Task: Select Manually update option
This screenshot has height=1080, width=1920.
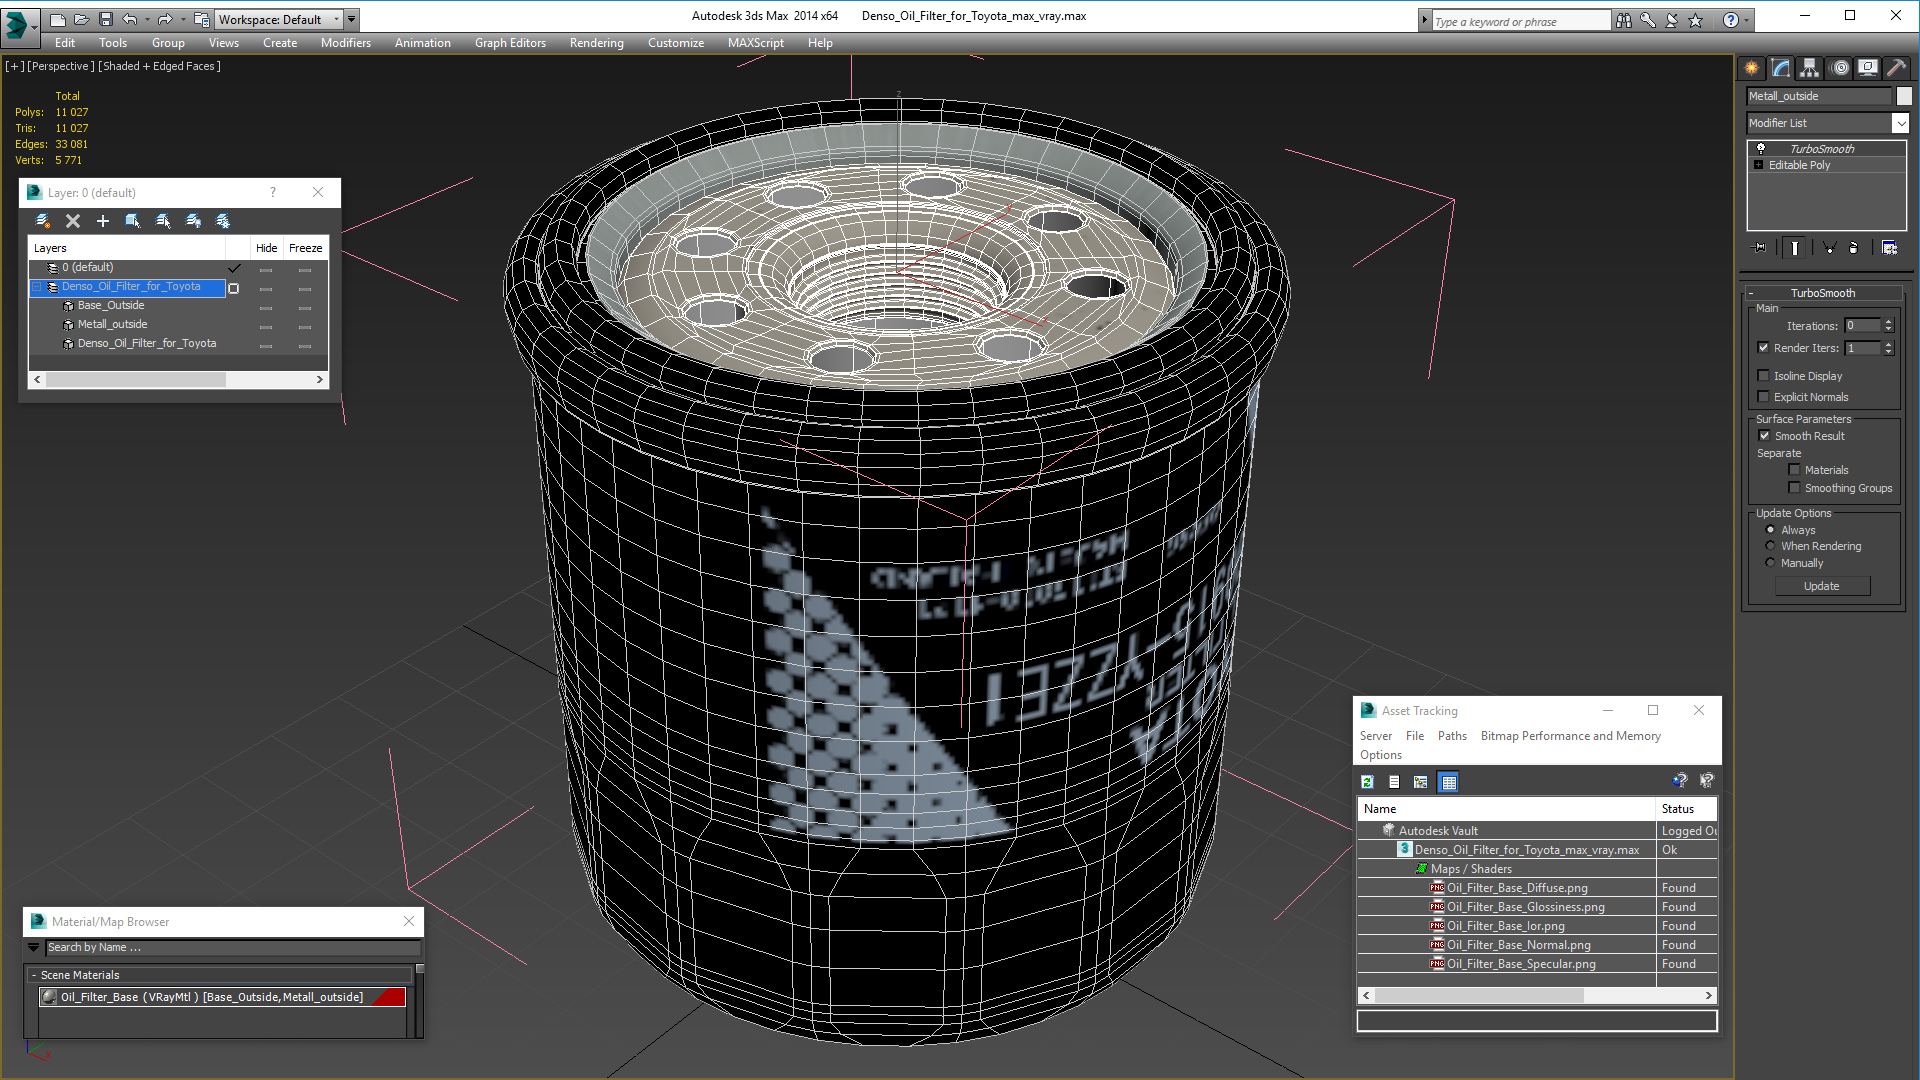Action: point(1771,563)
